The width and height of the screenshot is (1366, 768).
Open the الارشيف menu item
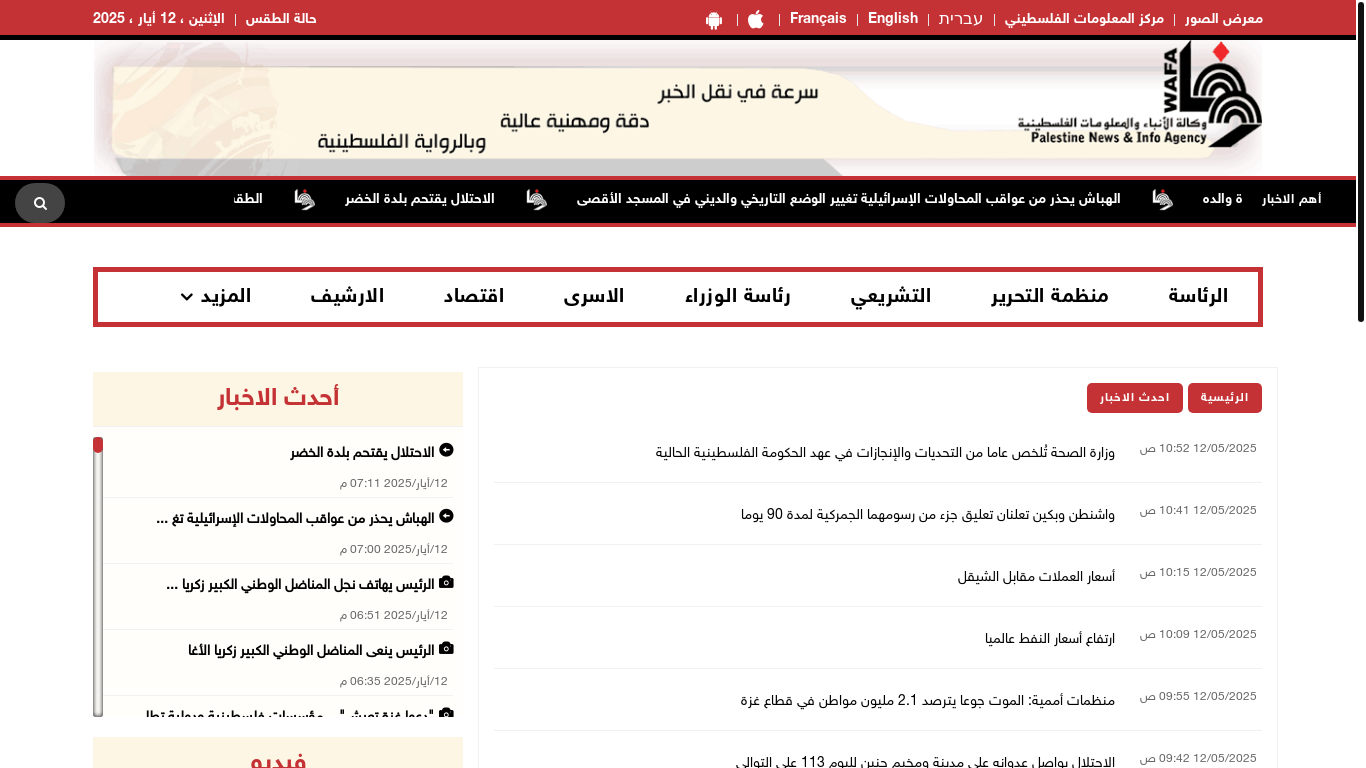(347, 296)
